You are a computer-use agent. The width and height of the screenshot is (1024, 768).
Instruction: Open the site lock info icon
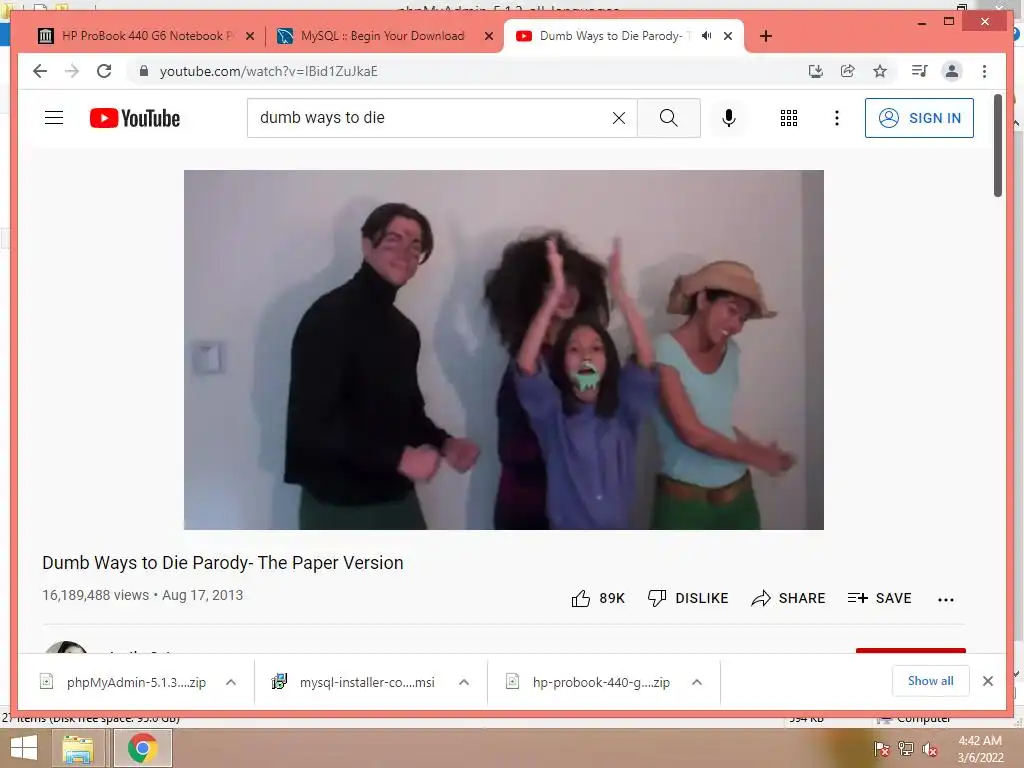[x=144, y=71]
